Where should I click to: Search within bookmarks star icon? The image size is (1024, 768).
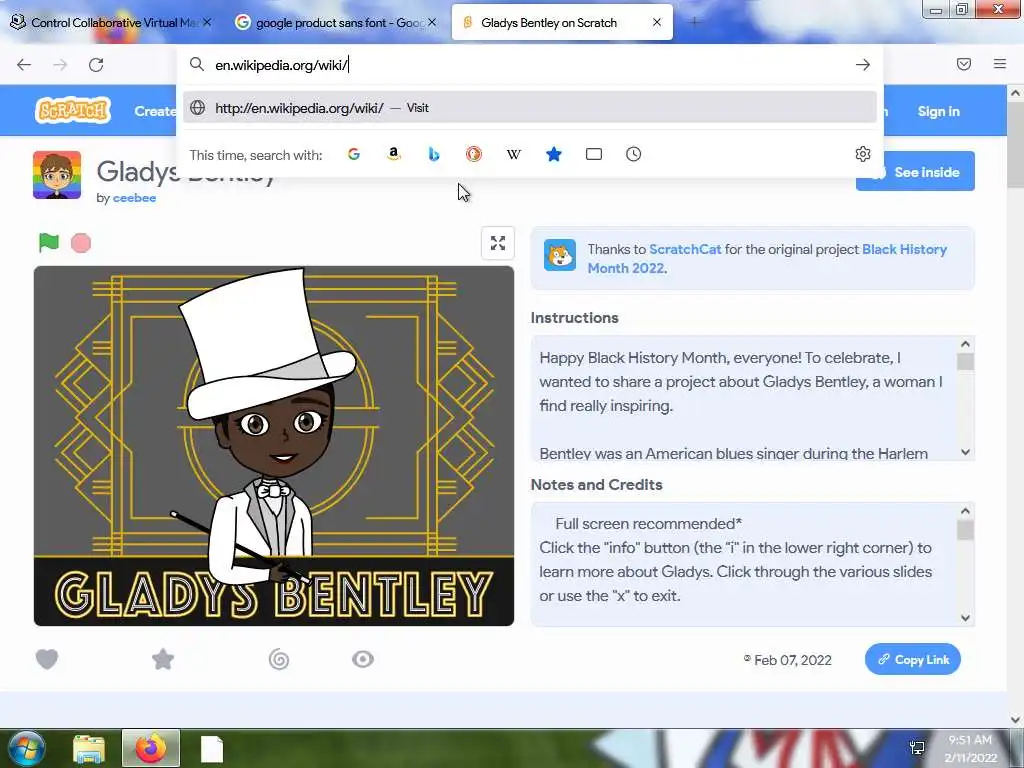554,154
